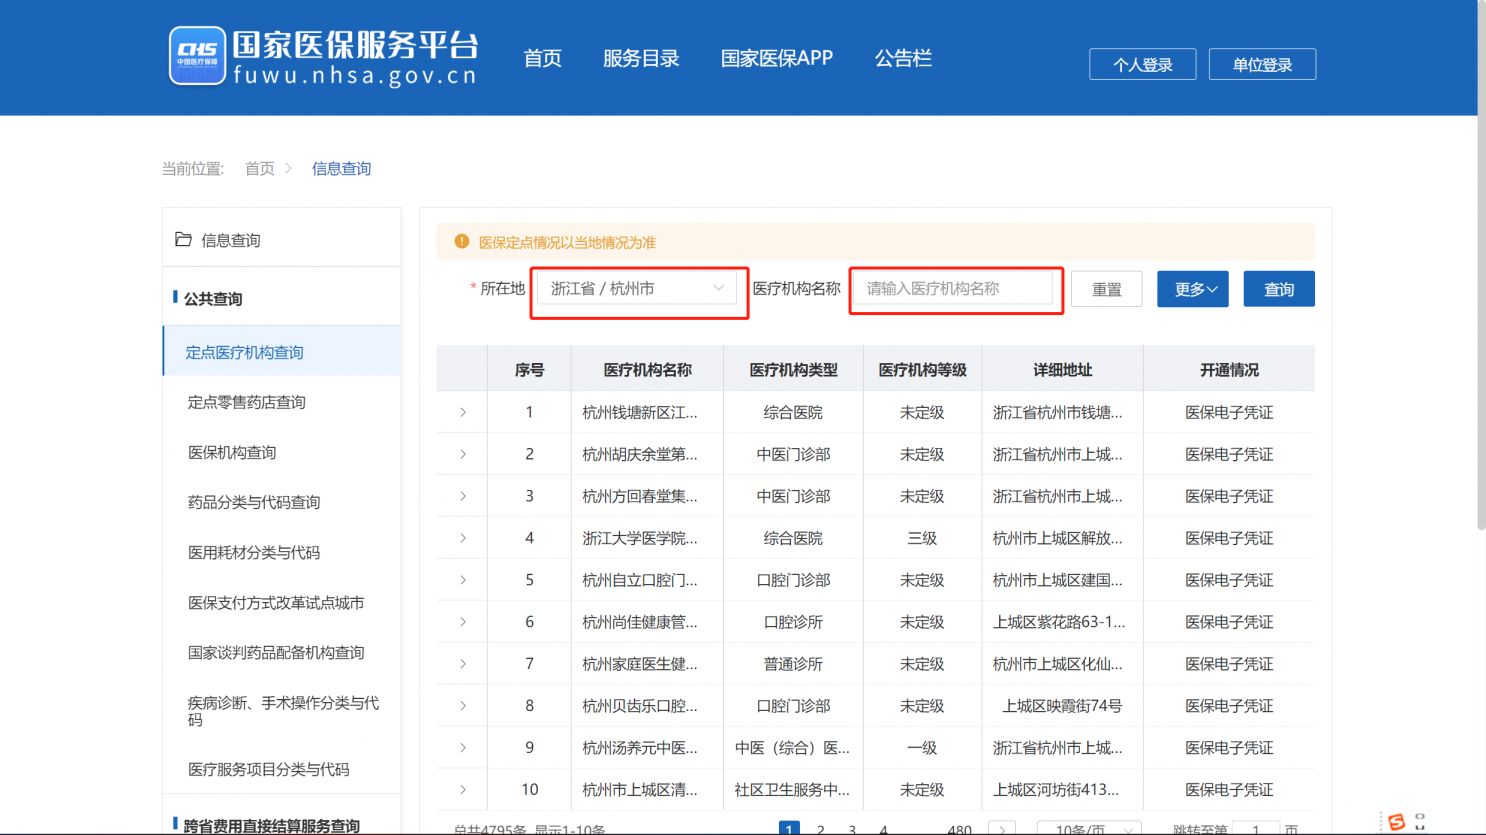1486x835 pixels.
Task: Click the 单位登录 button
Action: [1262, 64]
